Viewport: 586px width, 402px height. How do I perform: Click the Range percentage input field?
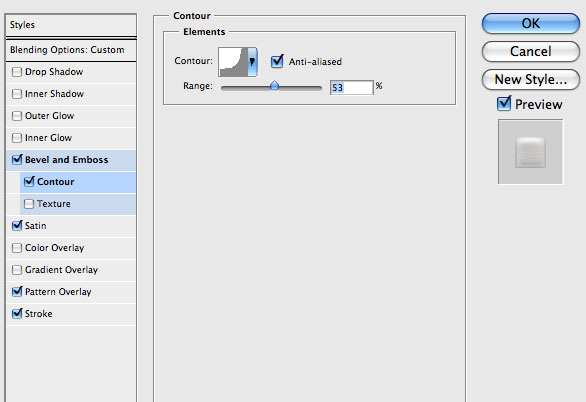point(352,88)
